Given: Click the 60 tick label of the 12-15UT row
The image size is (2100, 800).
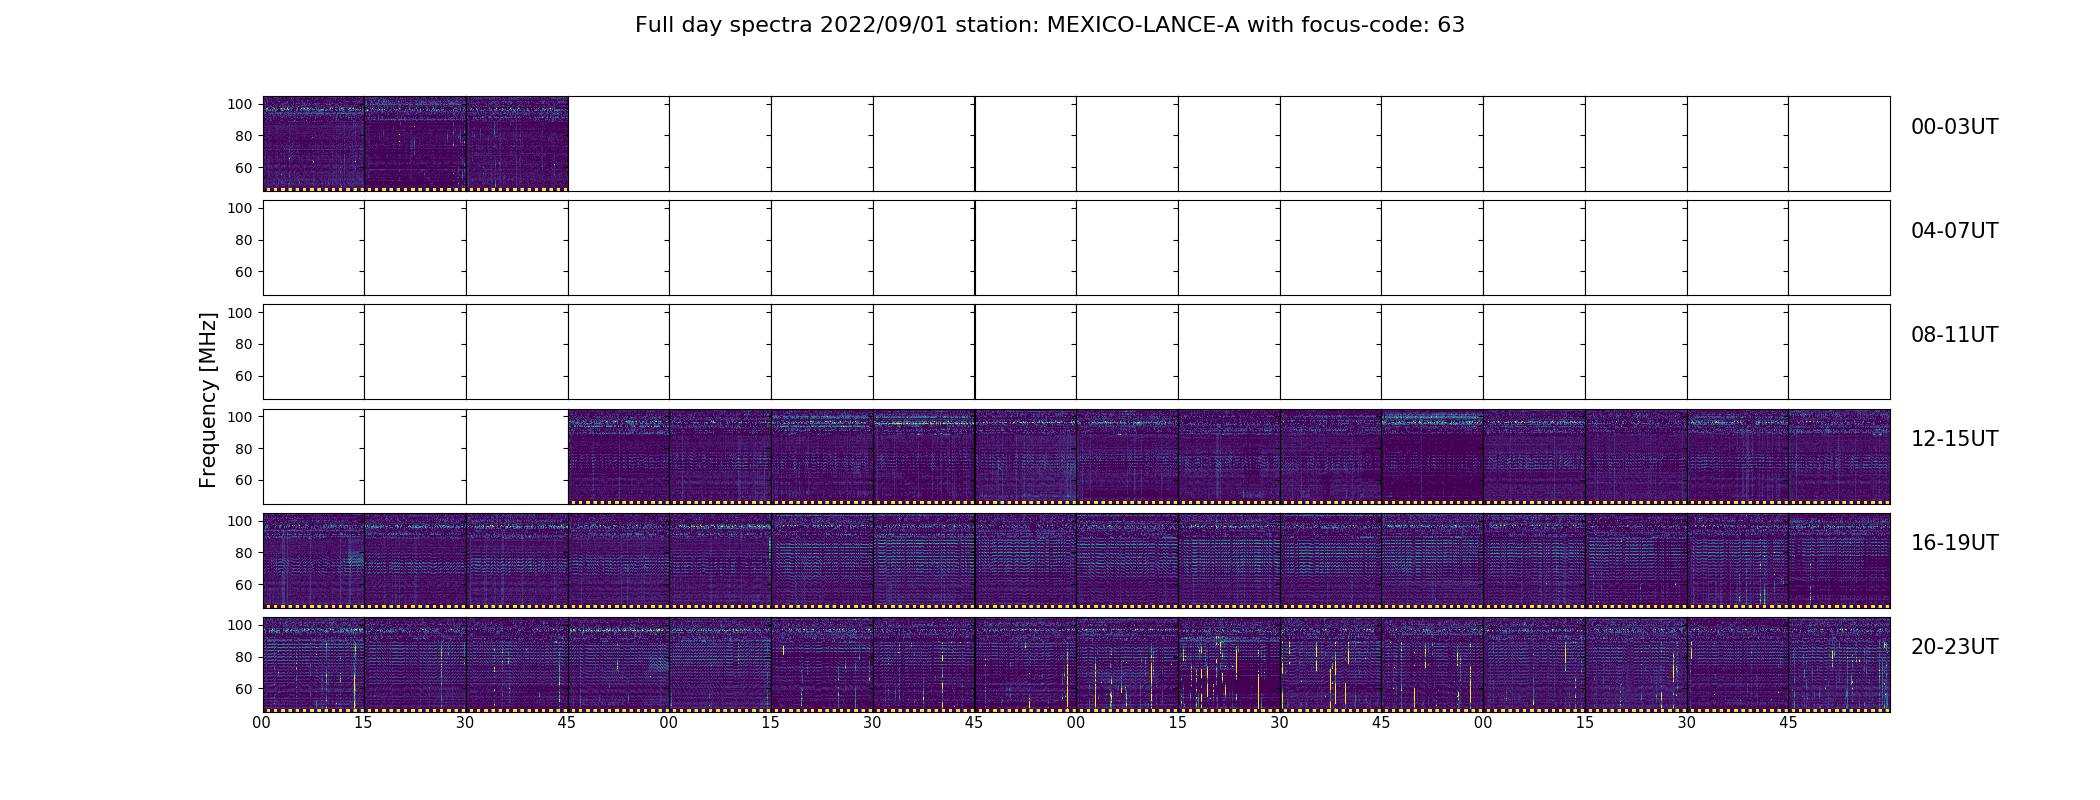Looking at the screenshot, I should tap(244, 480).
